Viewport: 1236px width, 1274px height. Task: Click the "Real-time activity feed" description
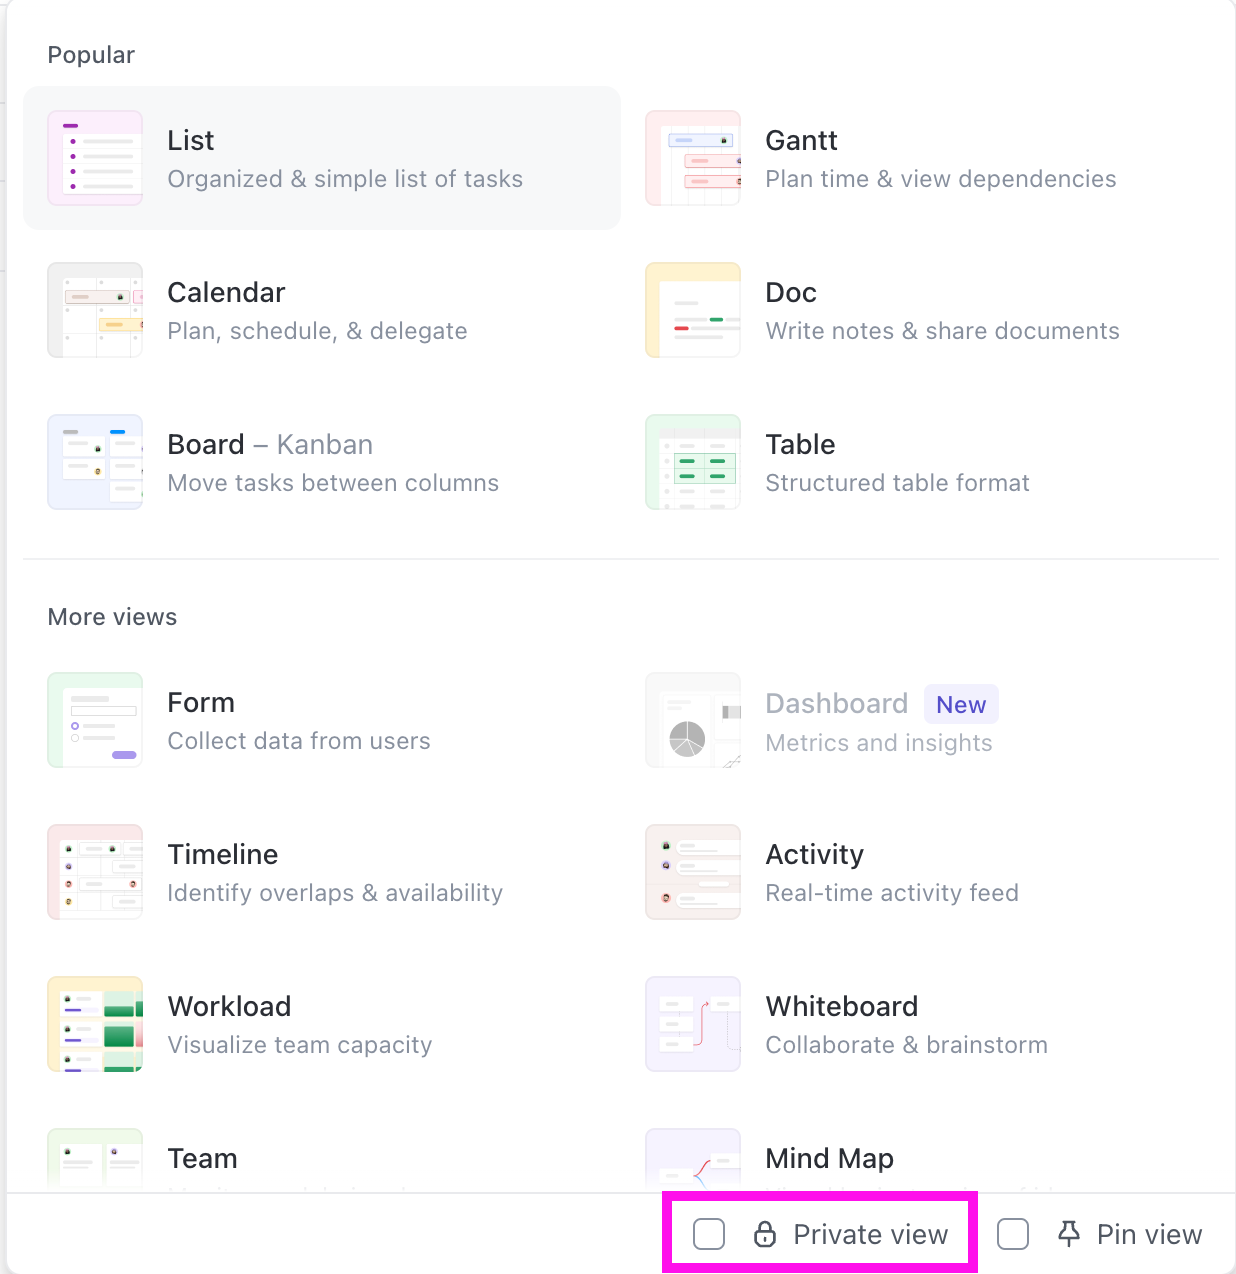click(892, 893)
